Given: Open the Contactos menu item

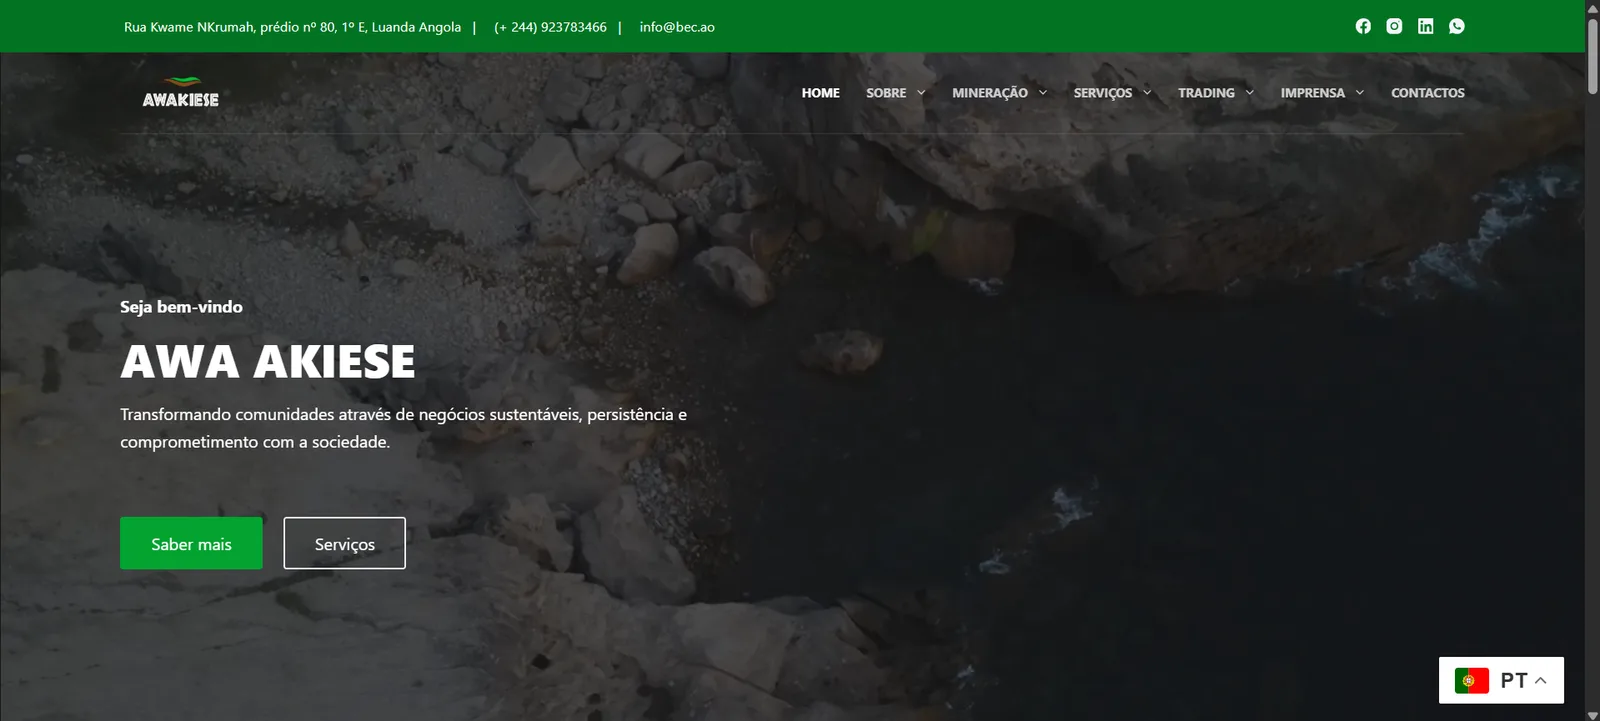Looking at the screenshot, I should click(x=1427, y=93).
